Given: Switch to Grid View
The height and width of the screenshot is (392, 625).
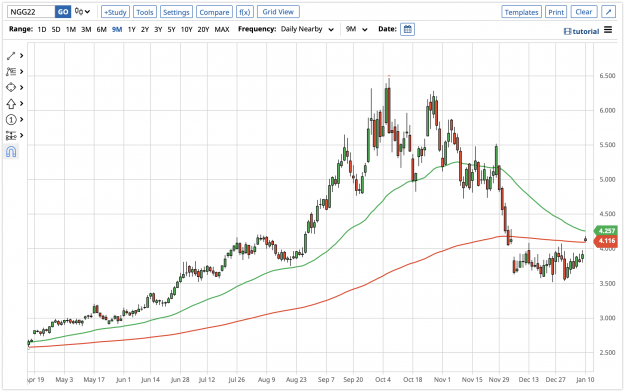Looking at the screenshot, I should click(x=278, y=12).
